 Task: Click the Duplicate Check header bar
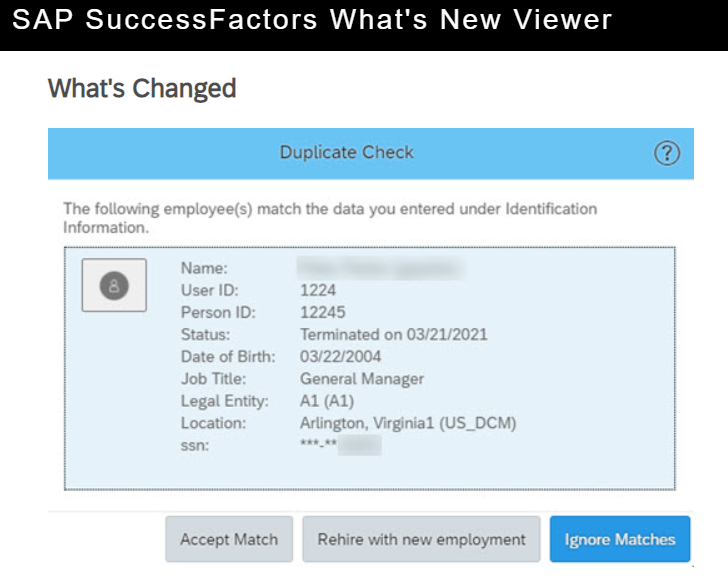370,154
